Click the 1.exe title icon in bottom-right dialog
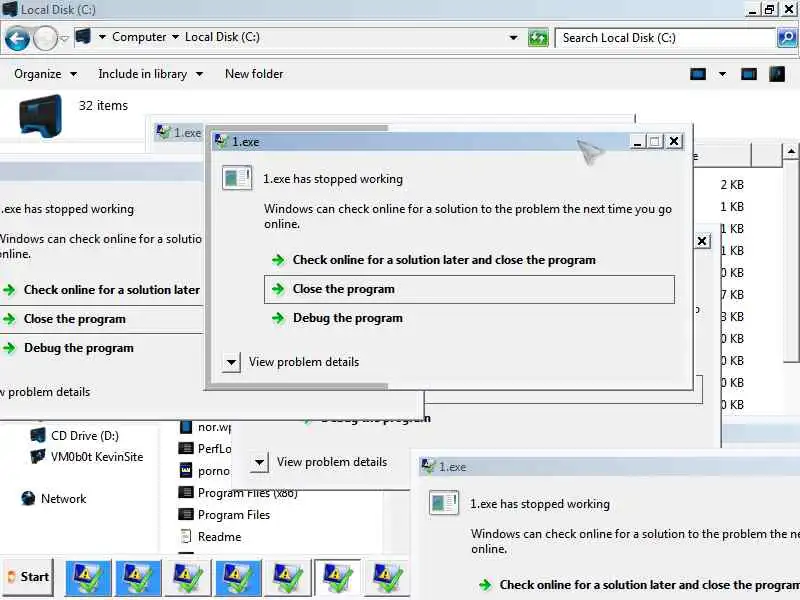 tap(428, 466)
